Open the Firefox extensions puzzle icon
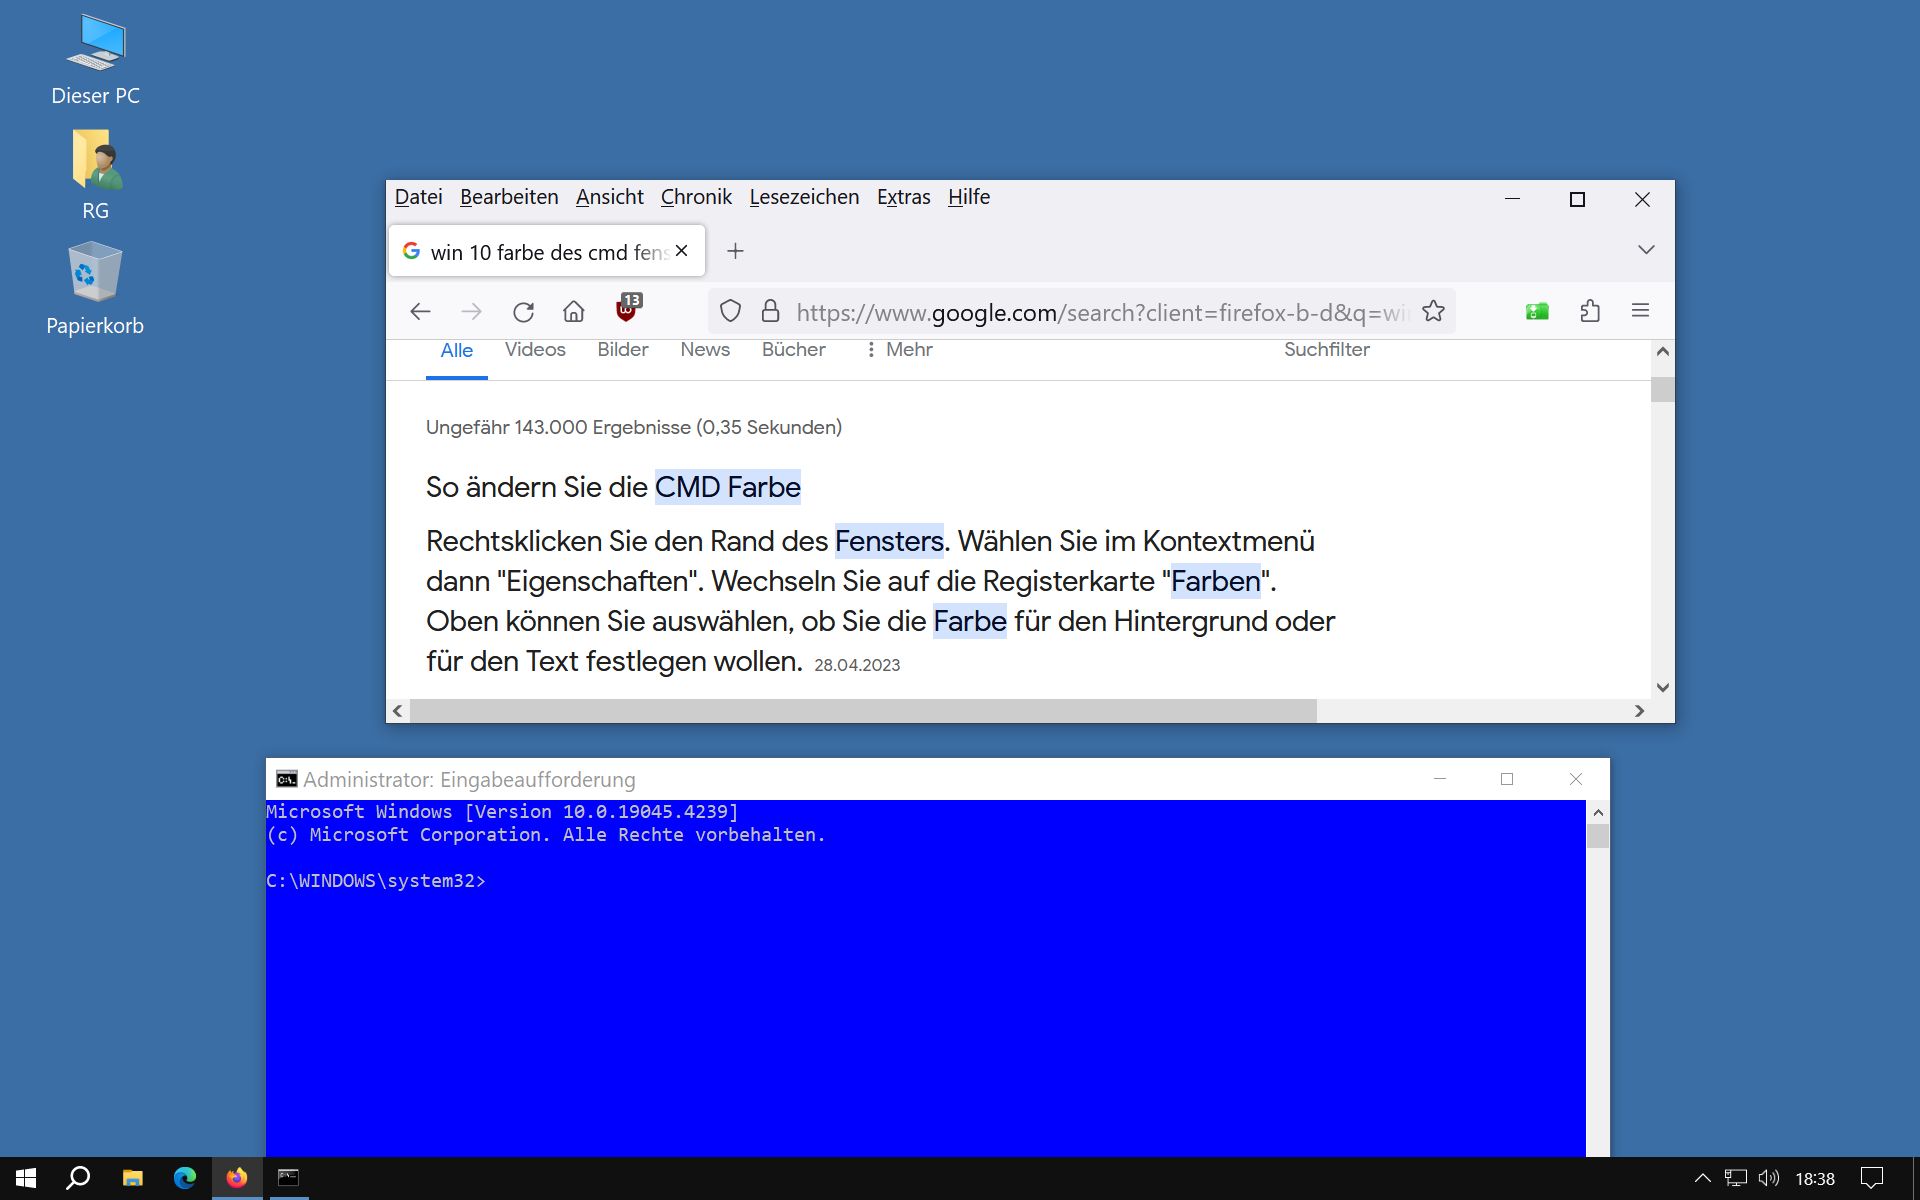 [1590, 311]
